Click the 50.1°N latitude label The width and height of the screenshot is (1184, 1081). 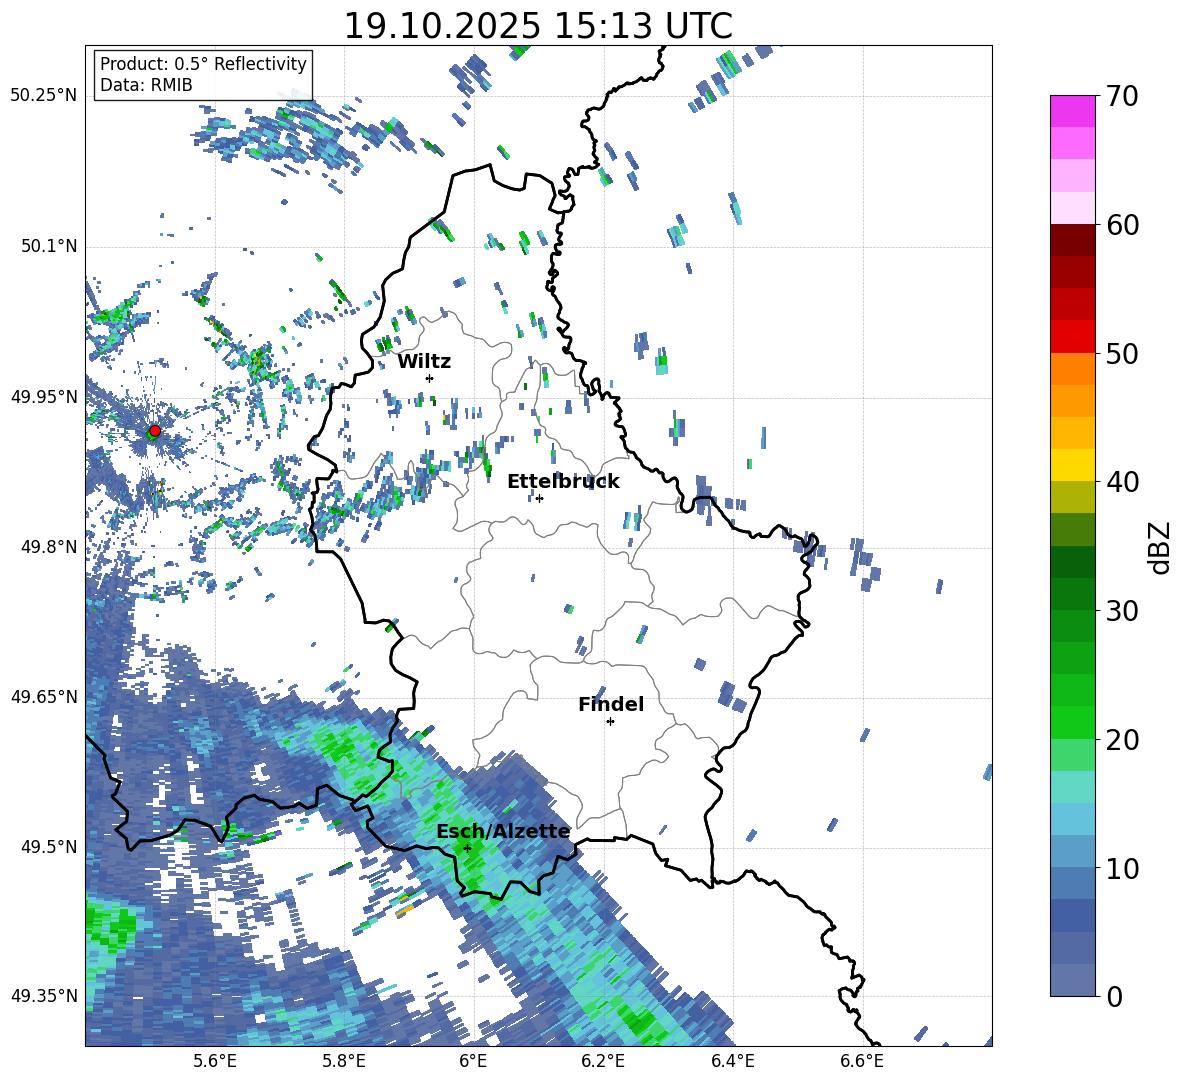(48, 247)
